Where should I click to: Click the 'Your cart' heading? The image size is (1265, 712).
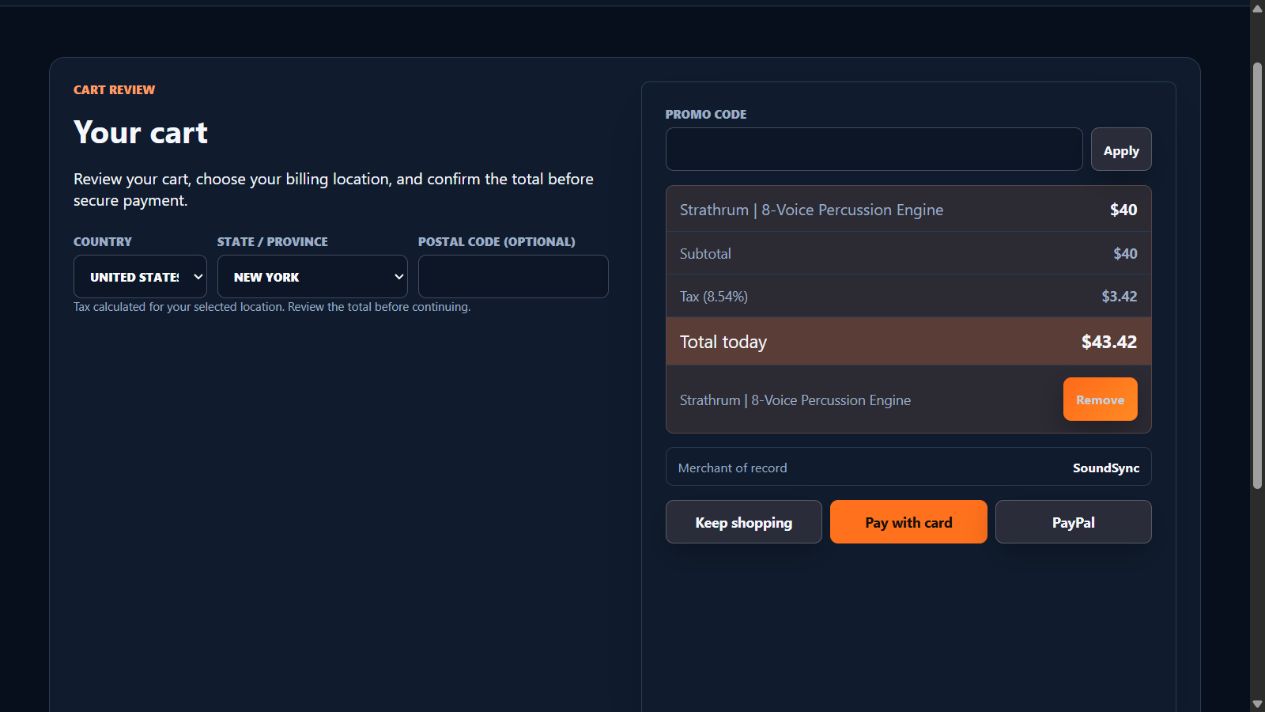(x=141, y=132)
